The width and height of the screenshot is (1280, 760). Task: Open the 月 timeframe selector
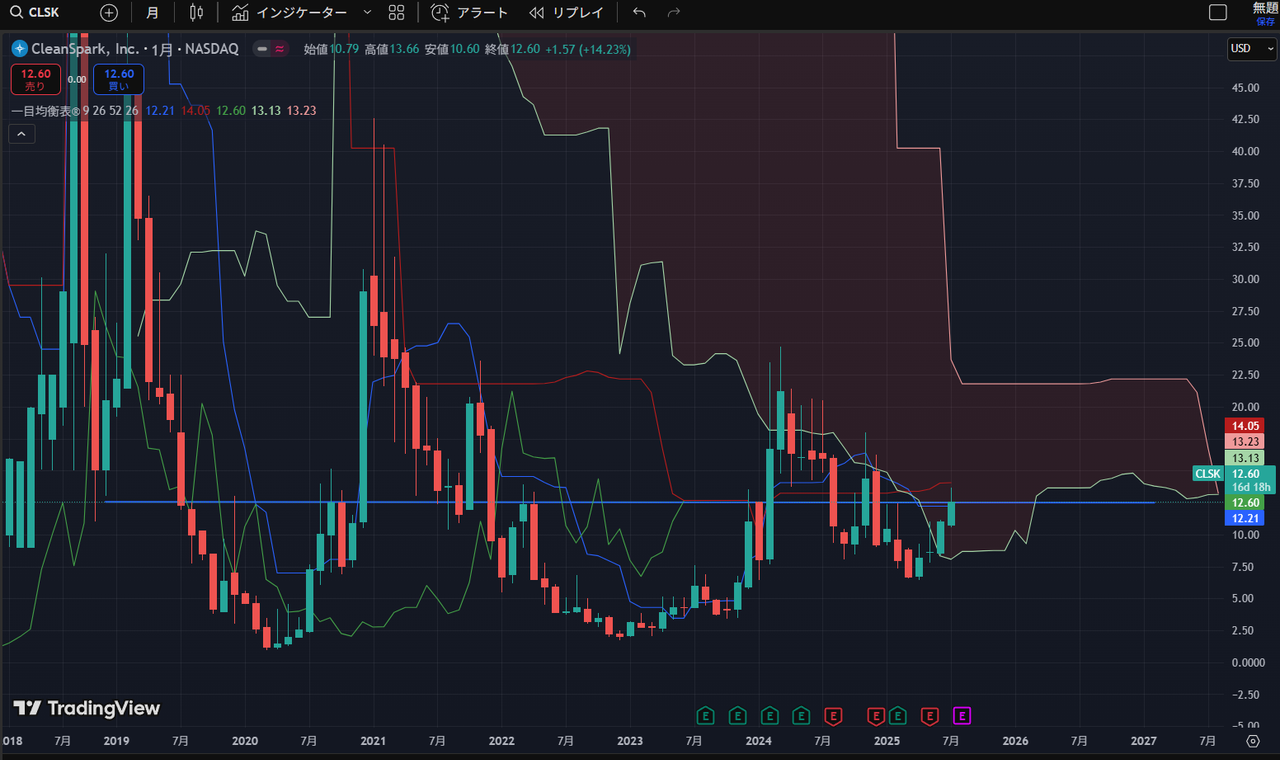pos(151,13)
